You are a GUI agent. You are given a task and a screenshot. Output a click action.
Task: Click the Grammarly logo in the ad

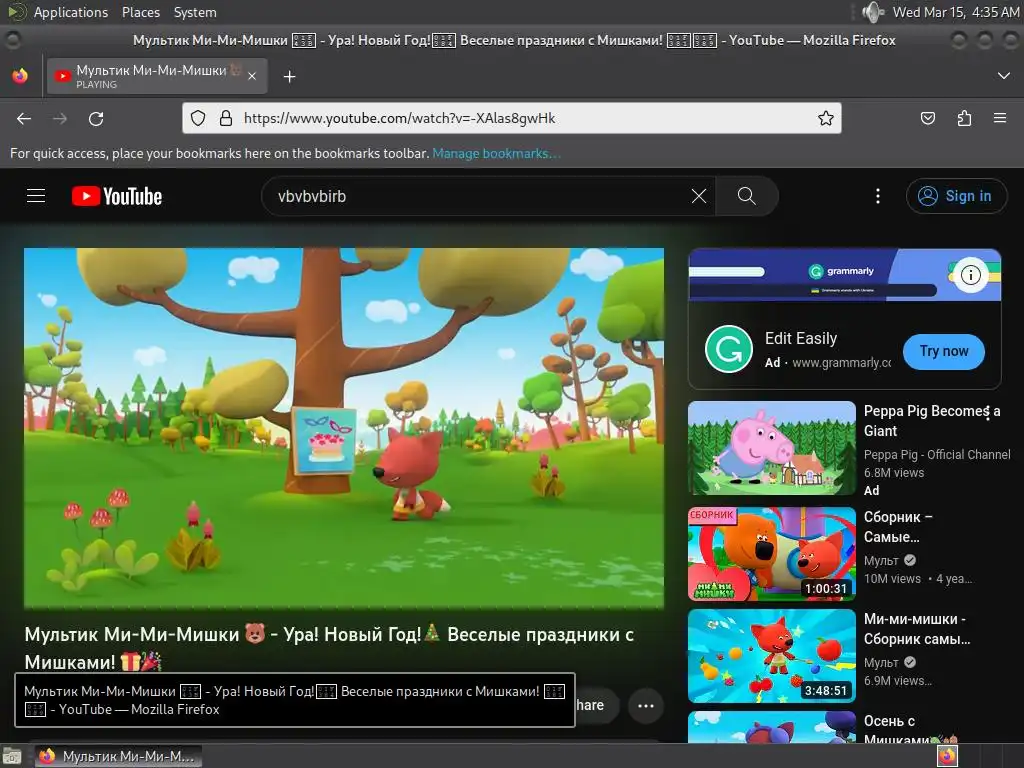point(729,349)
